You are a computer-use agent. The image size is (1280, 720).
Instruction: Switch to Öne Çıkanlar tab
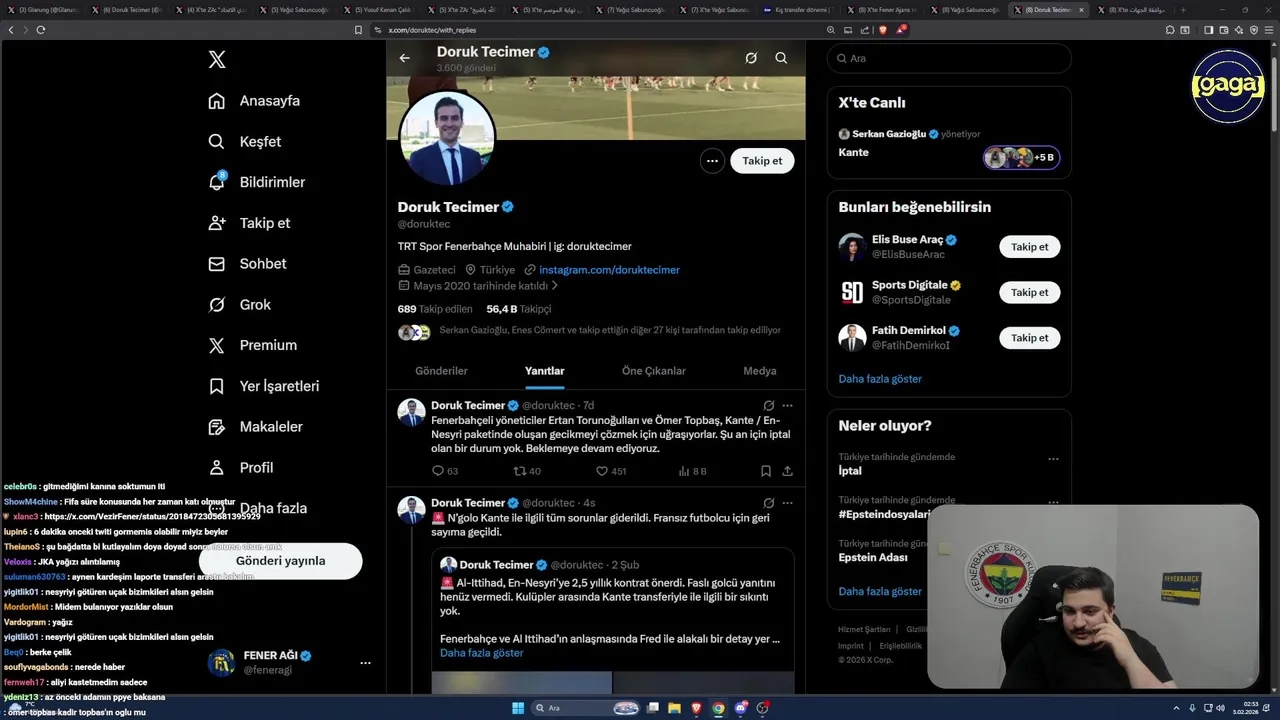(654, 371)
